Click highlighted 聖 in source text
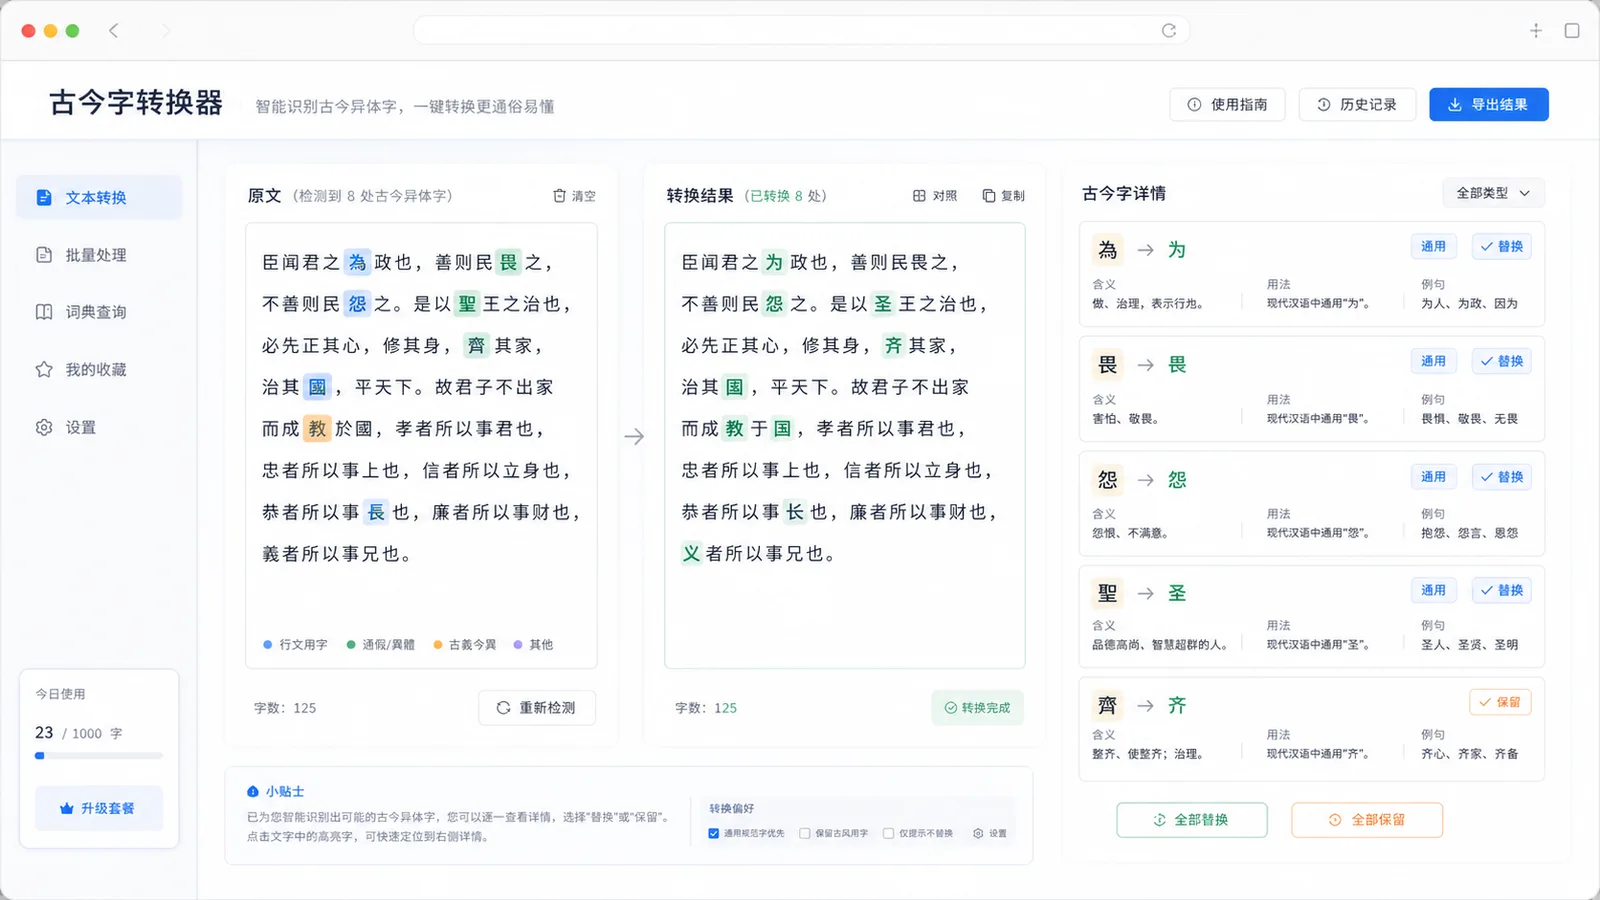The width and height of the screenshot is (1600, 900). [467, 304]
